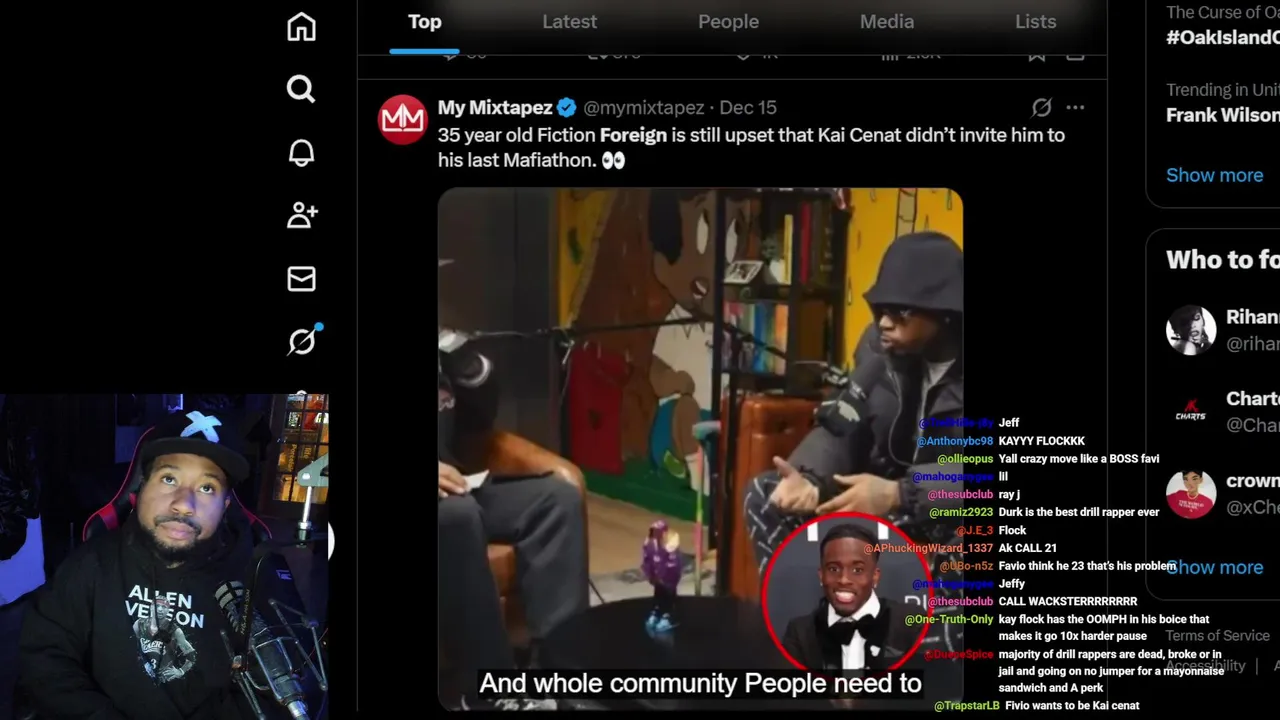Click Show more under trending section
The image size is (1280, 720).
click(1214, 175)
